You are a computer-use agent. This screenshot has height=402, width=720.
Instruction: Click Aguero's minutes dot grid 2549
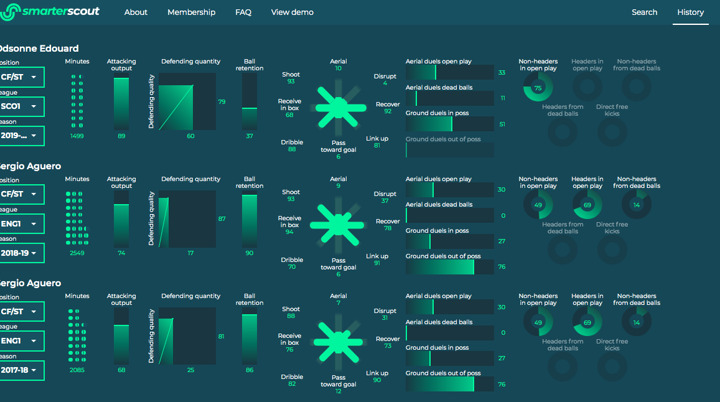(77, 218)
